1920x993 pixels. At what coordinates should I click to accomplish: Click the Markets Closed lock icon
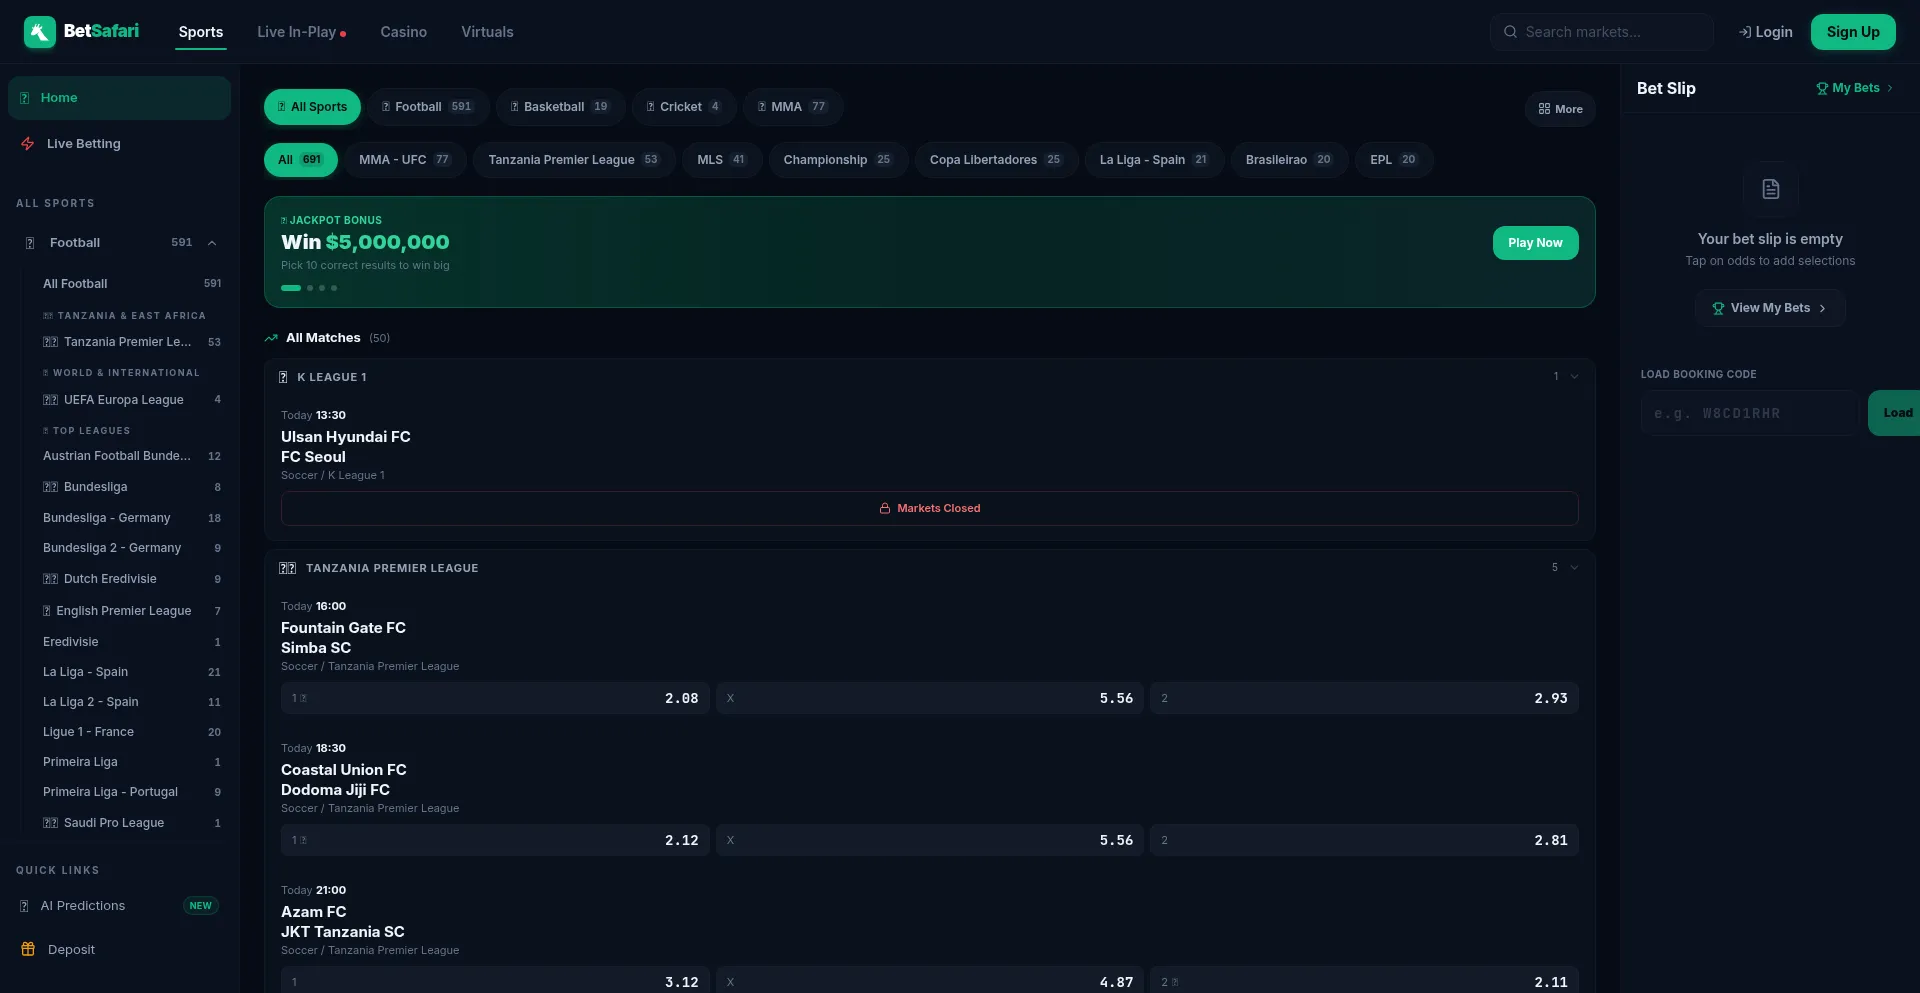(885, 508)
